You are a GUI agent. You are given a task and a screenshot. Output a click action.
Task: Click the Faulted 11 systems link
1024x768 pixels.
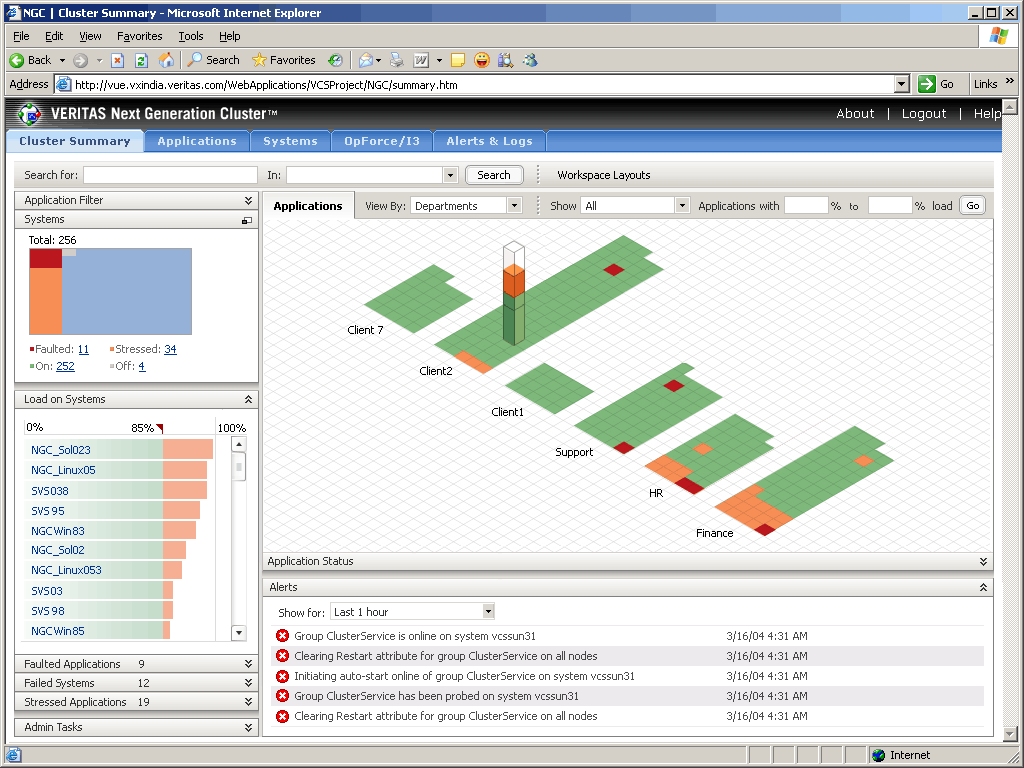tap(83, 349)
